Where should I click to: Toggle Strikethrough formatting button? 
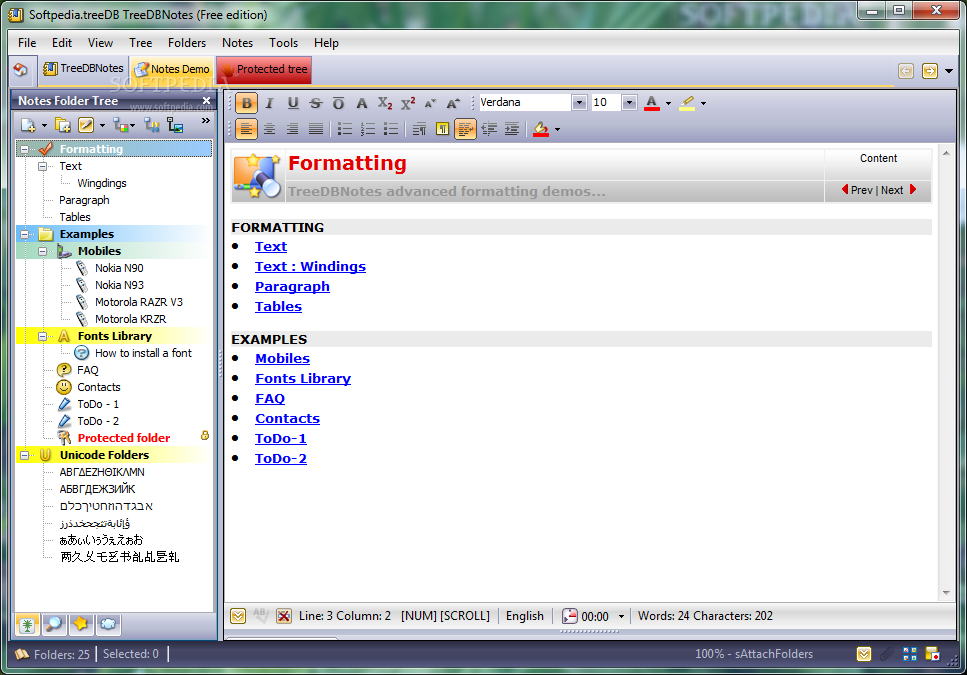pos(316,103)
